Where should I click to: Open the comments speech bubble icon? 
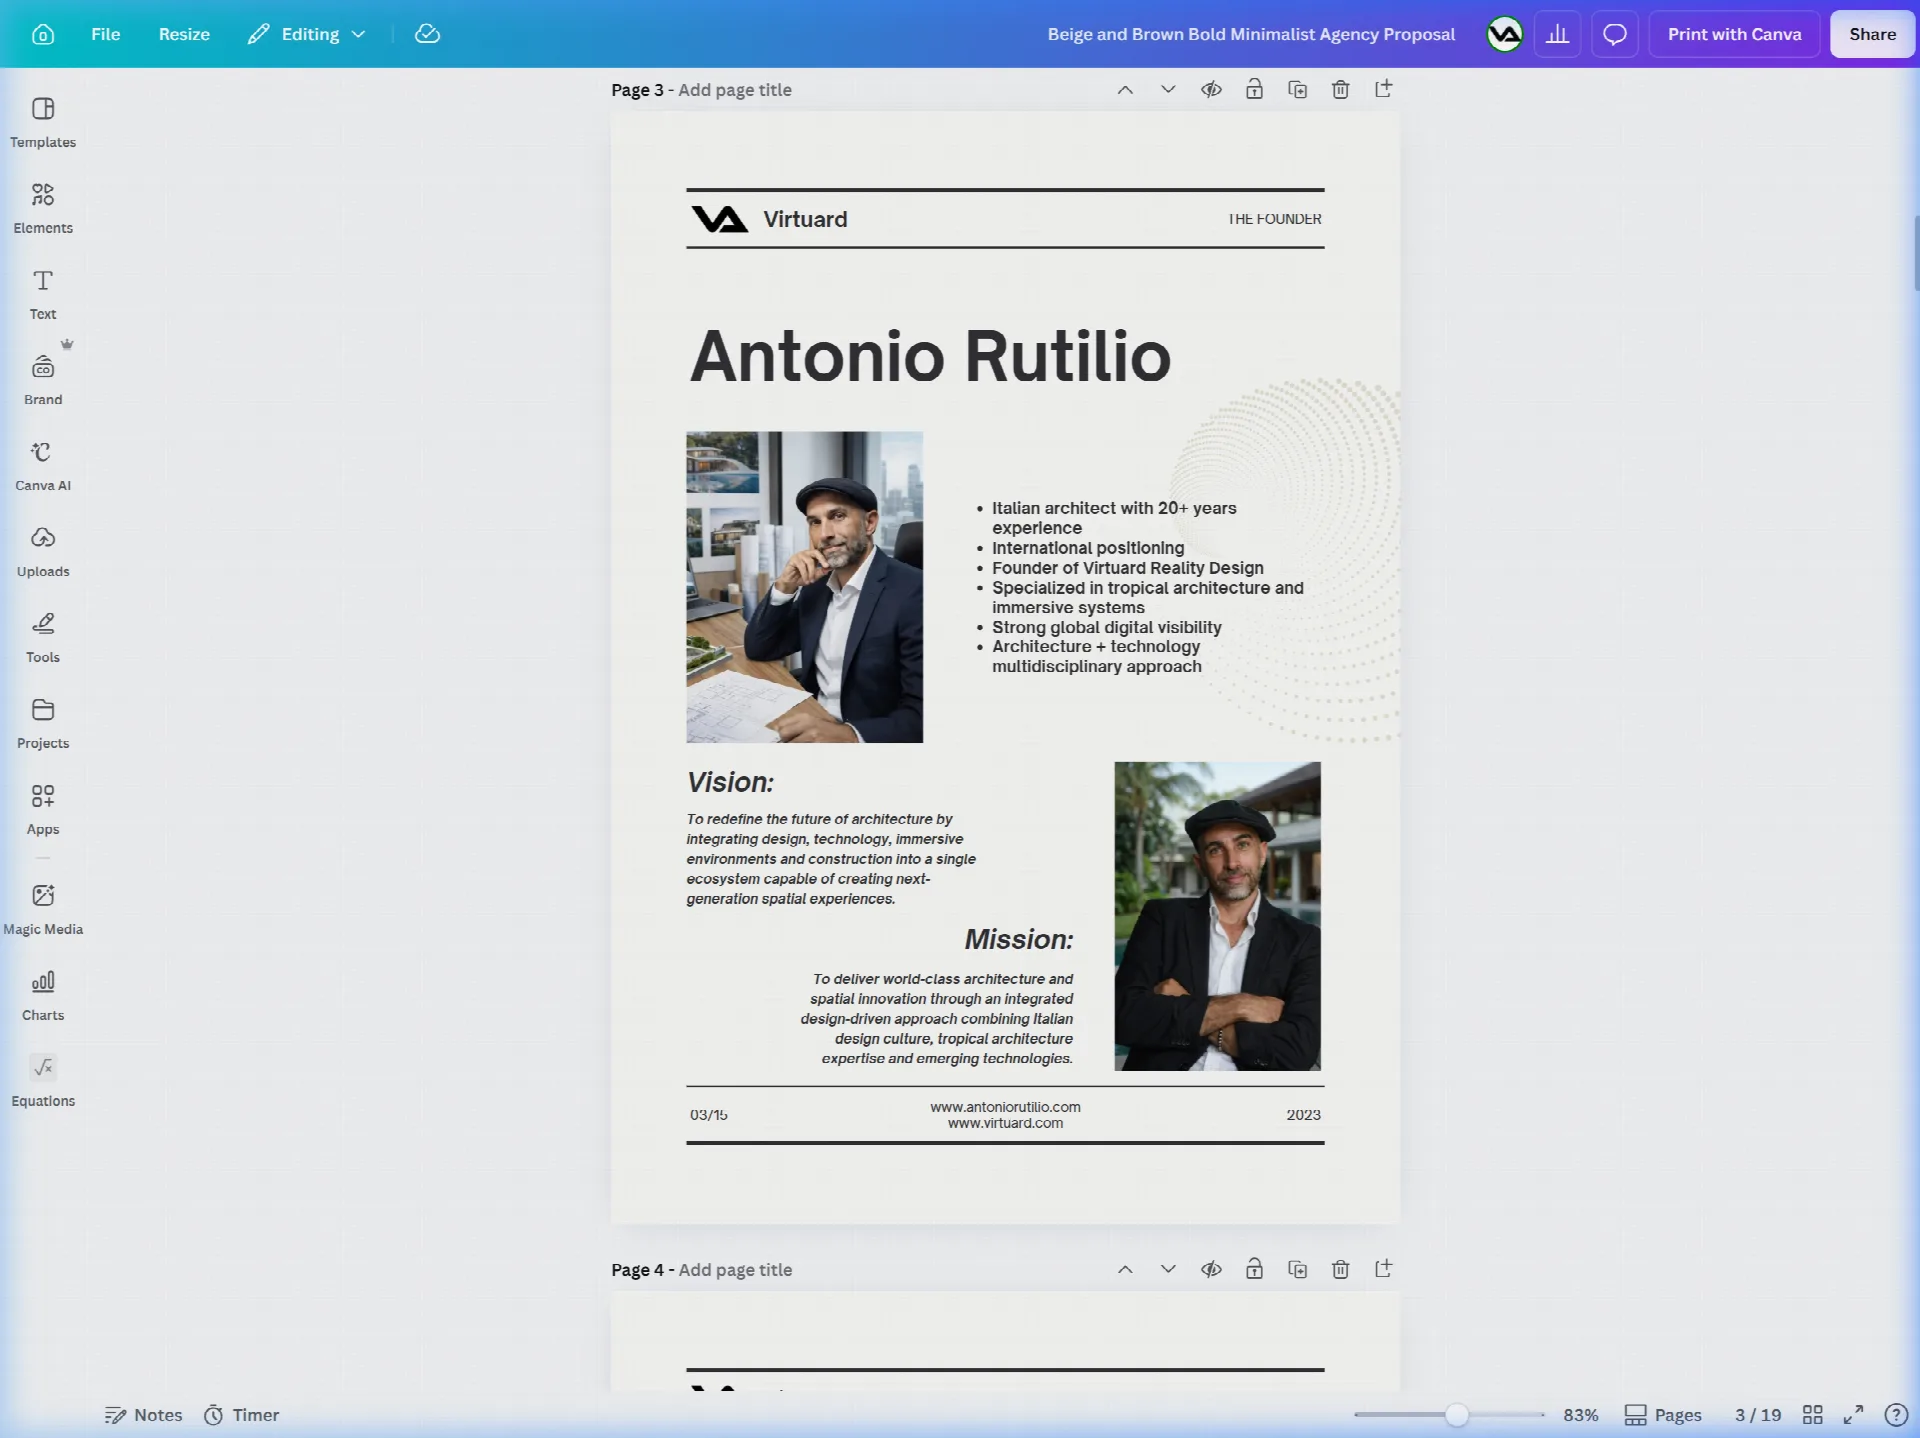[1614, 34]
